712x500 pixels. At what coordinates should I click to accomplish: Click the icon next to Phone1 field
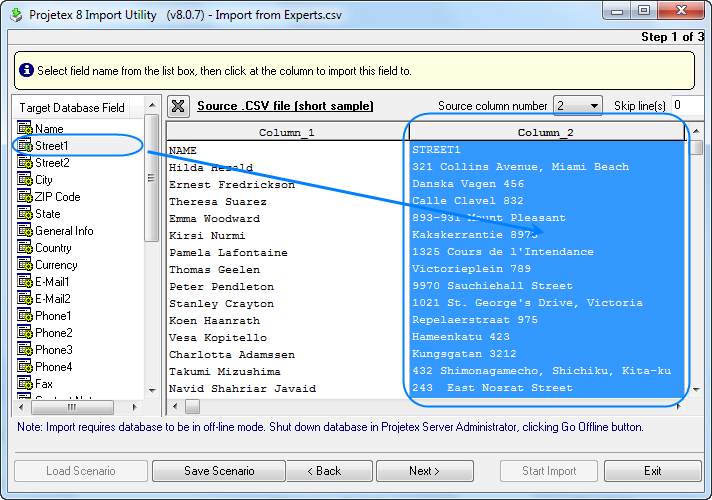[25, 316]
